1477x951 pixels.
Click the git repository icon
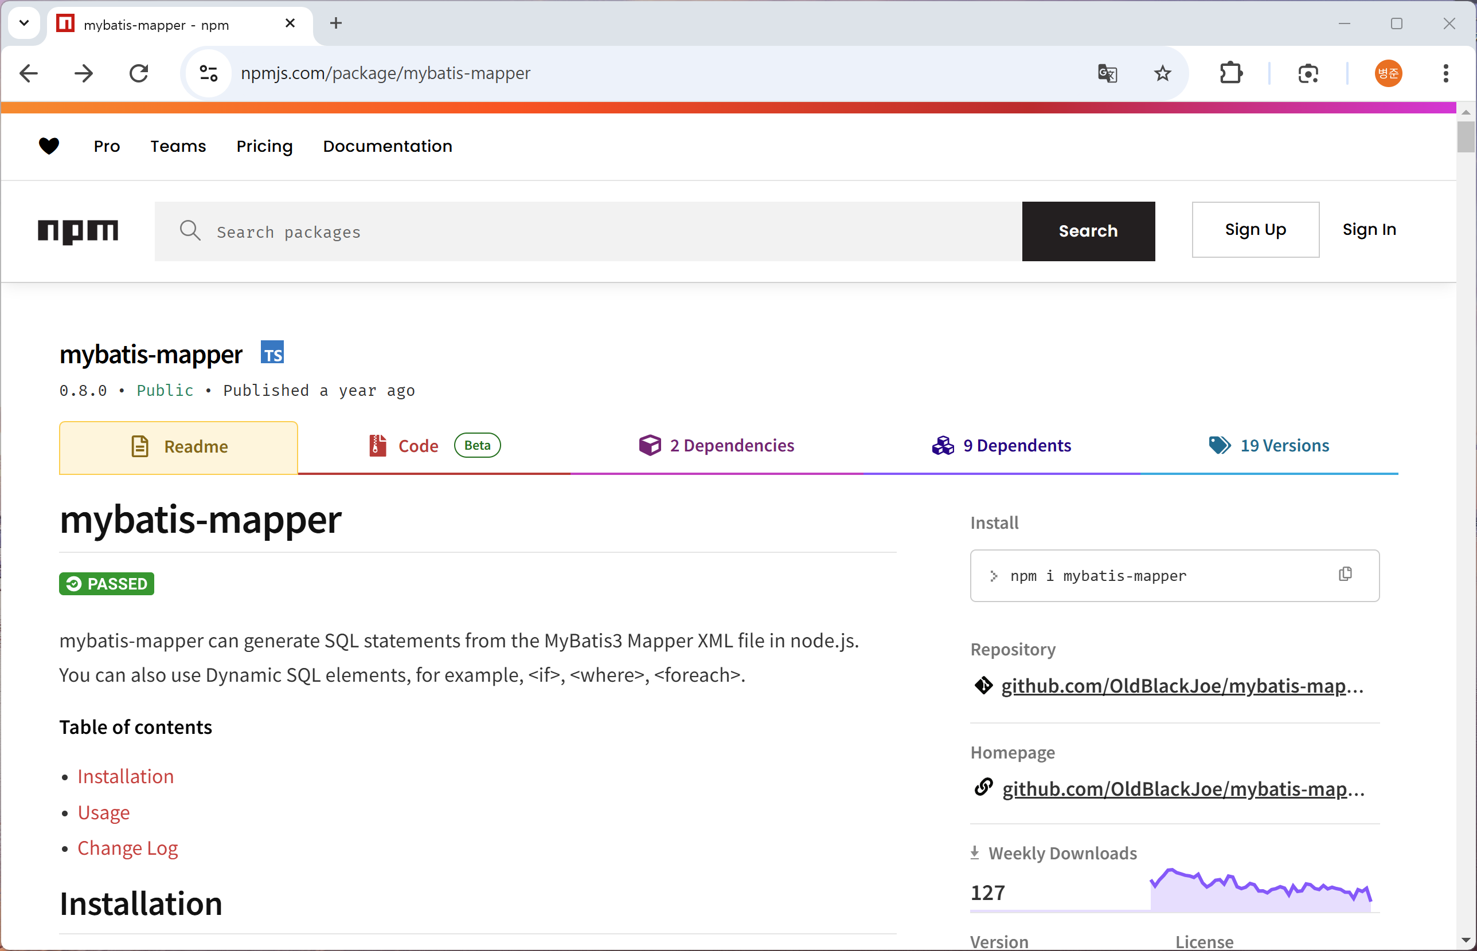click(984, 685)
